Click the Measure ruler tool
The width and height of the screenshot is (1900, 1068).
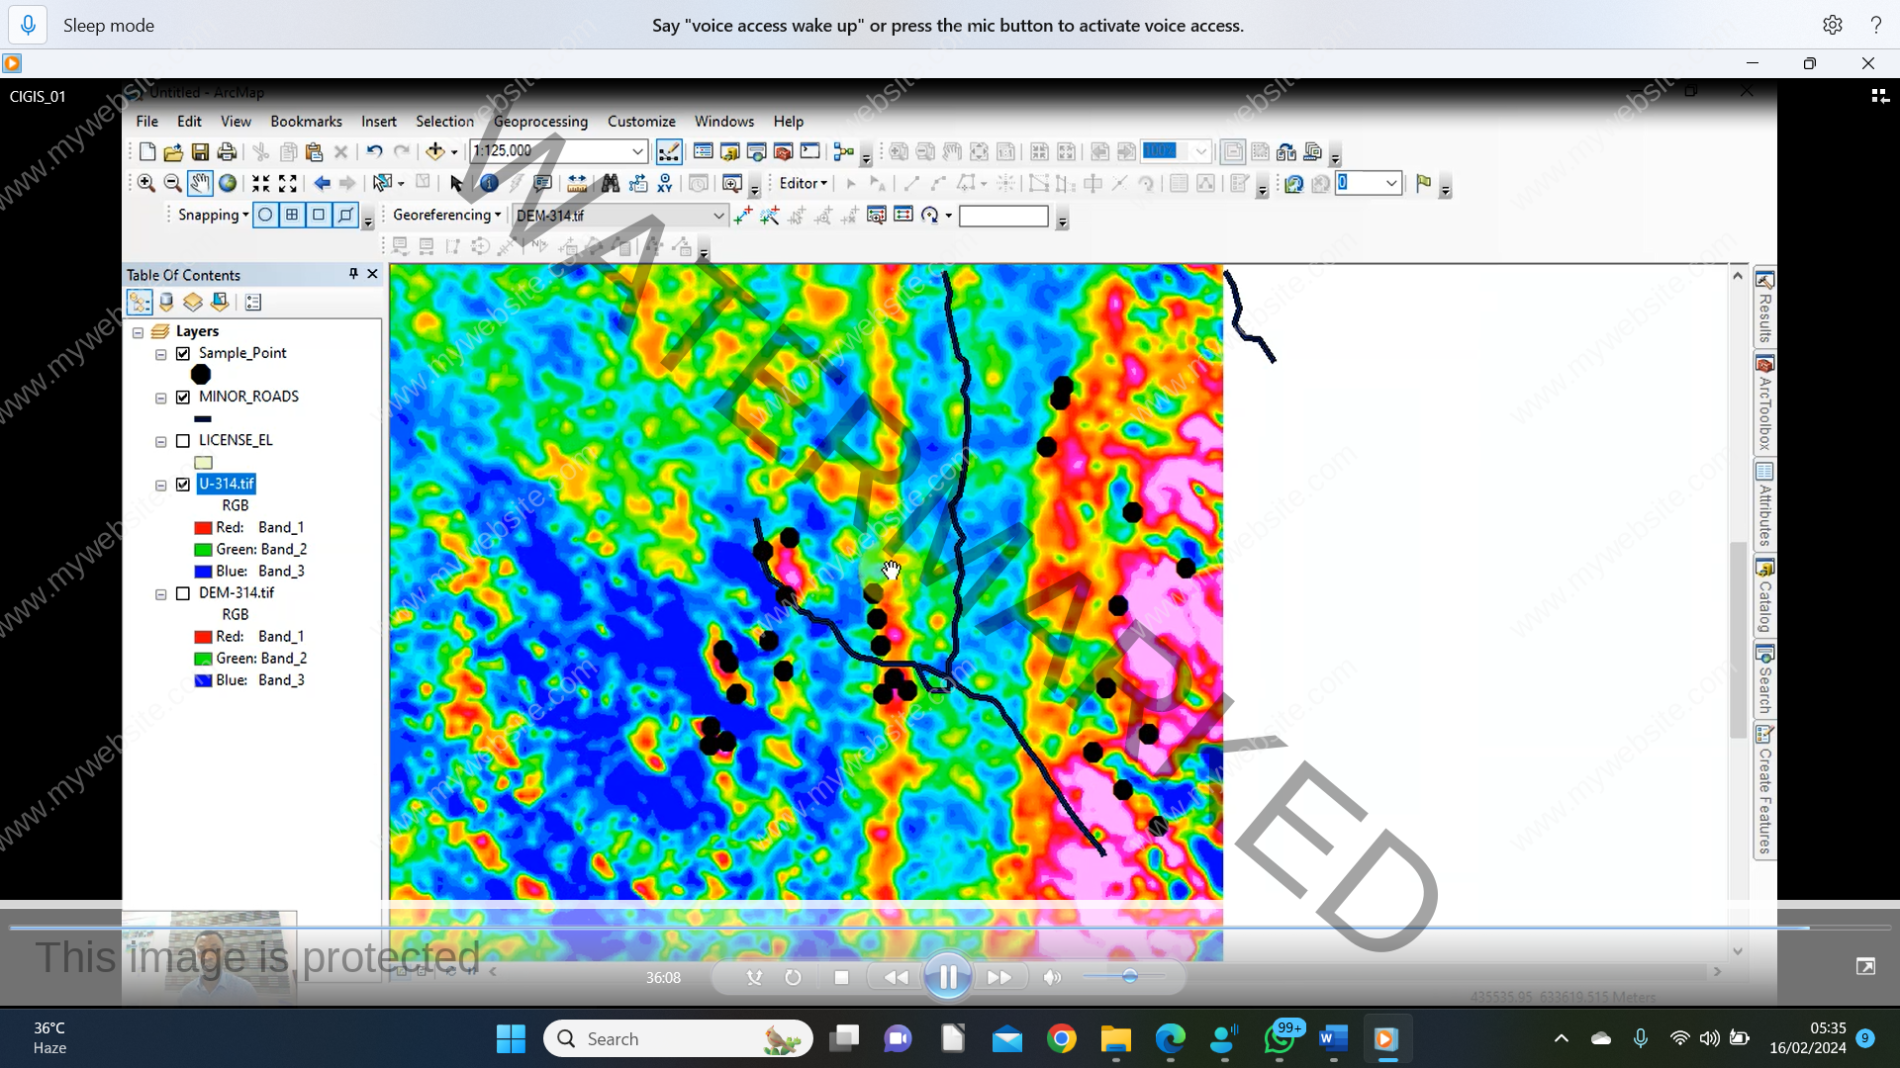[x=577, y=183]
